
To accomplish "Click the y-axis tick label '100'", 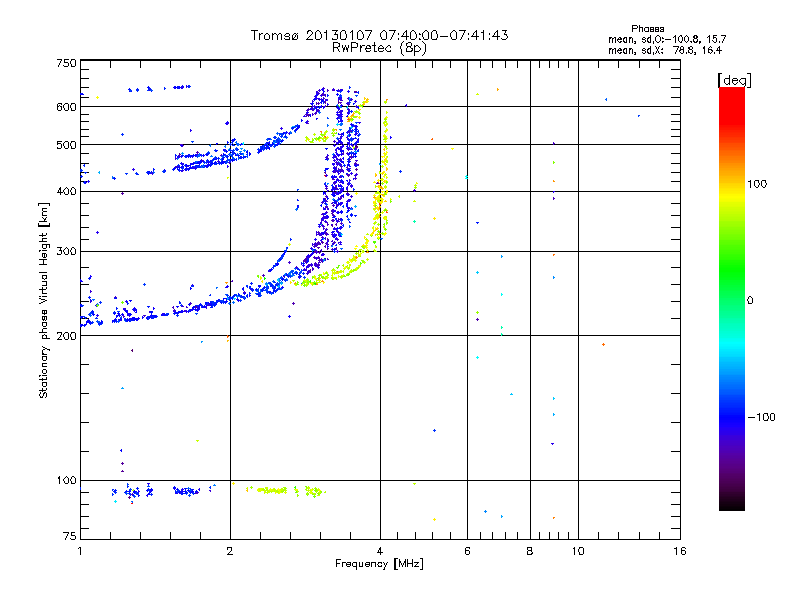I will click(x=66, y=480).
